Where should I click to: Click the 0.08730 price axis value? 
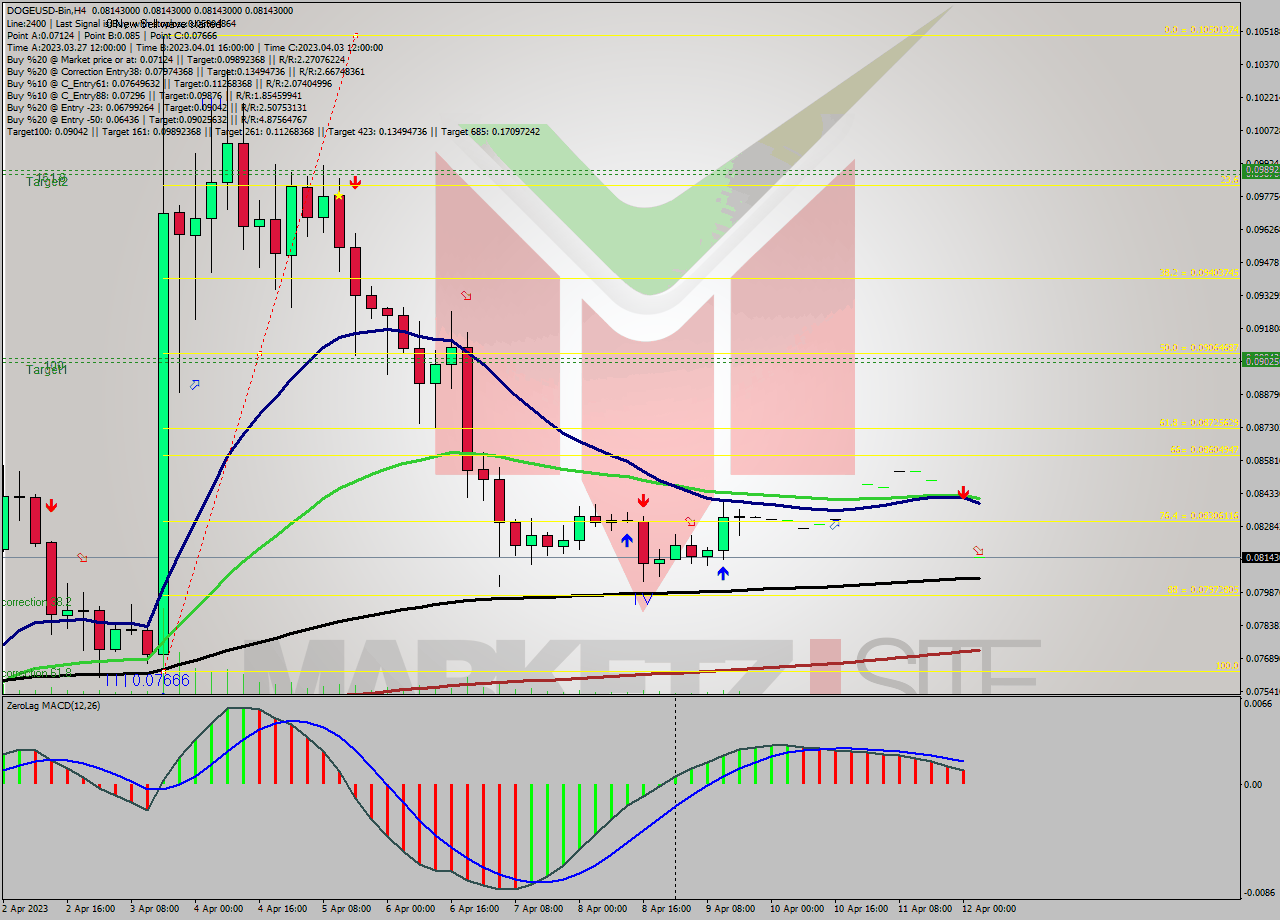1262,427
